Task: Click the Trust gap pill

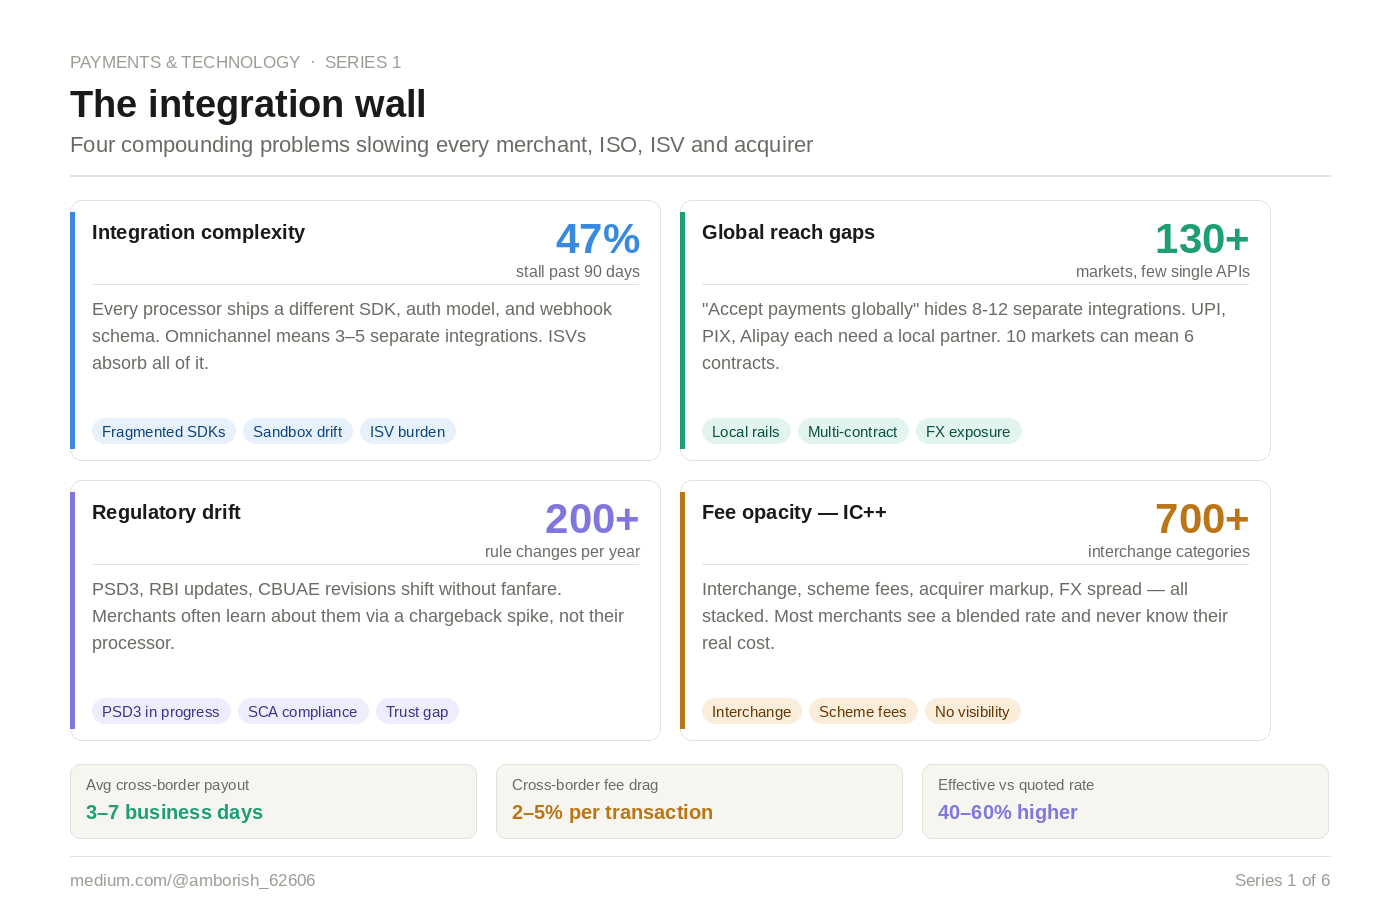Action: (x=417, y=711)
